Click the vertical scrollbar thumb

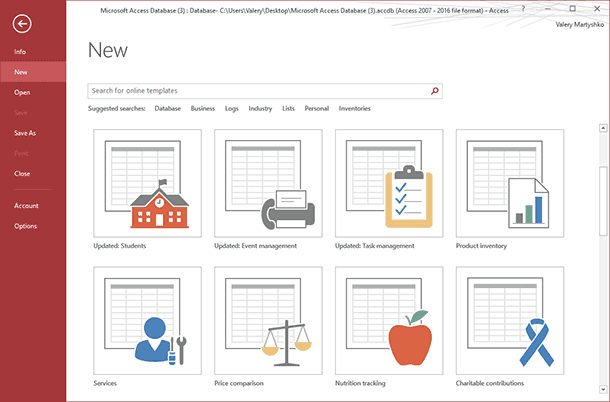pos(603,201)
